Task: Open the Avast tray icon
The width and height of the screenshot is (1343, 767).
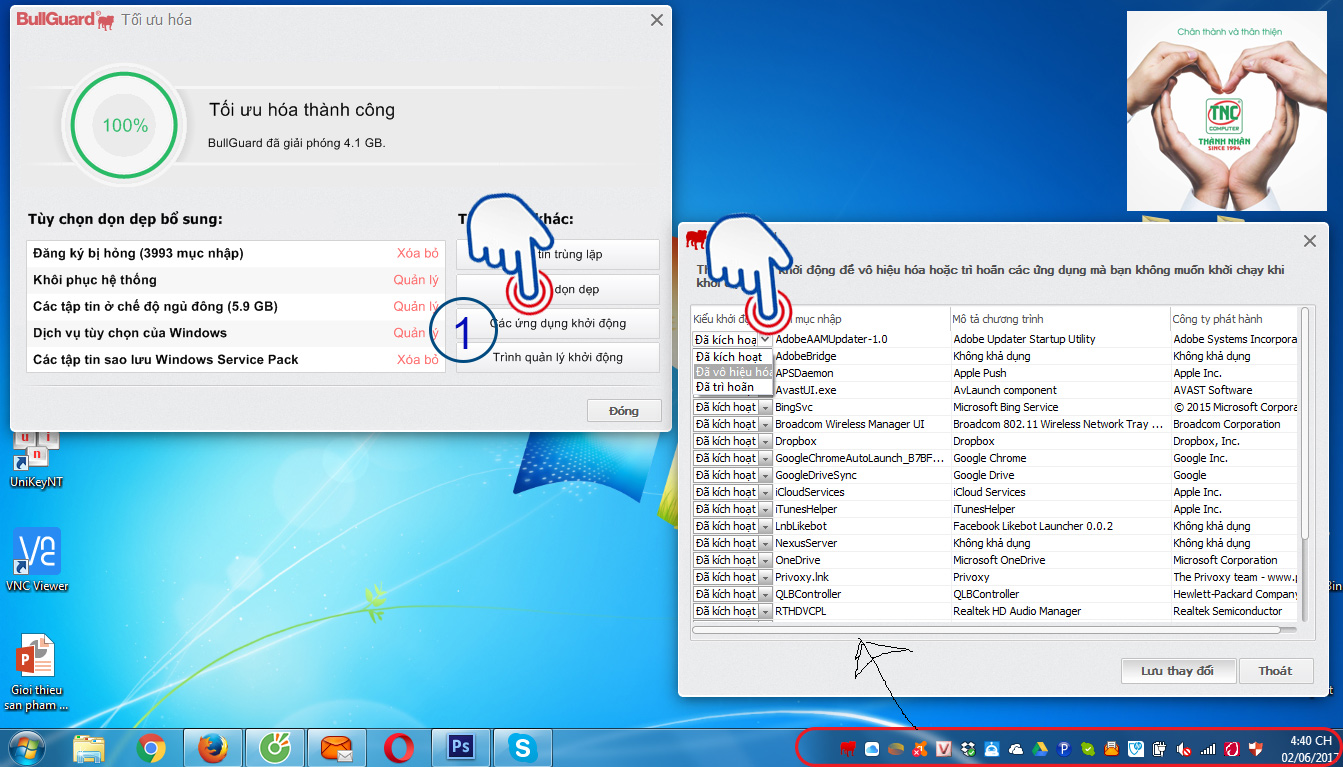Action: (920, 749)
